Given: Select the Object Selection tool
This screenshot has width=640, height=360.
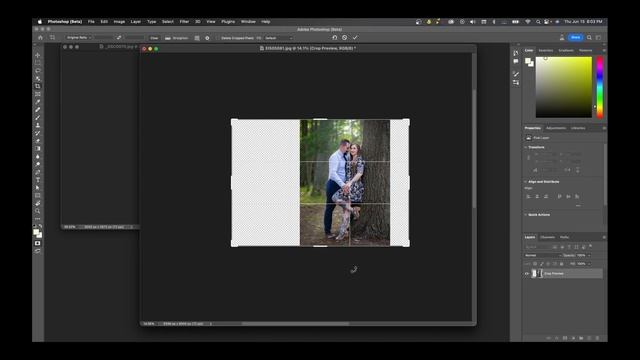Looking at the screenshot, I should click(x=38, y=78).
